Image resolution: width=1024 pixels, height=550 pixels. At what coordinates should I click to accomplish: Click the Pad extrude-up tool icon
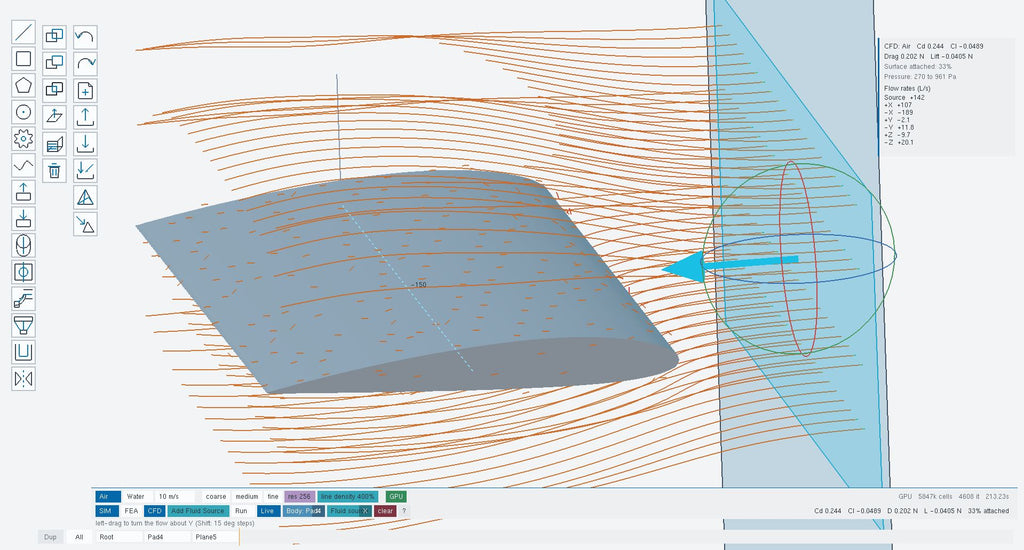[24, 192]
